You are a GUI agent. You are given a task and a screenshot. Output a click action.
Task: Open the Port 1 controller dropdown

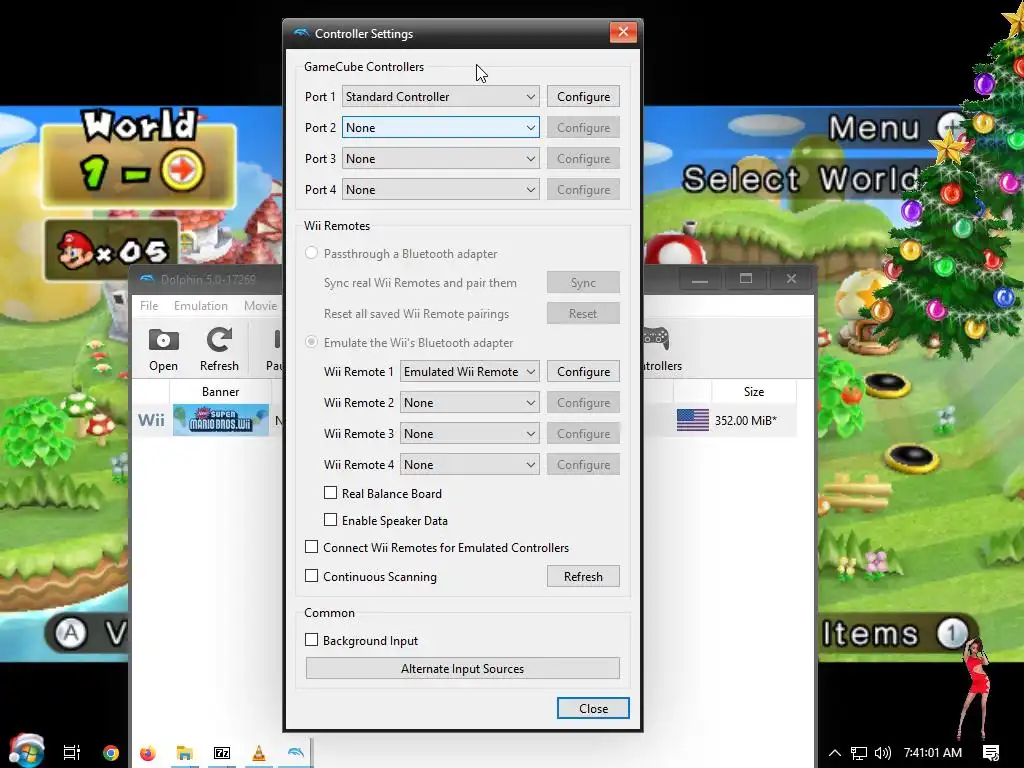pos(441,97)
